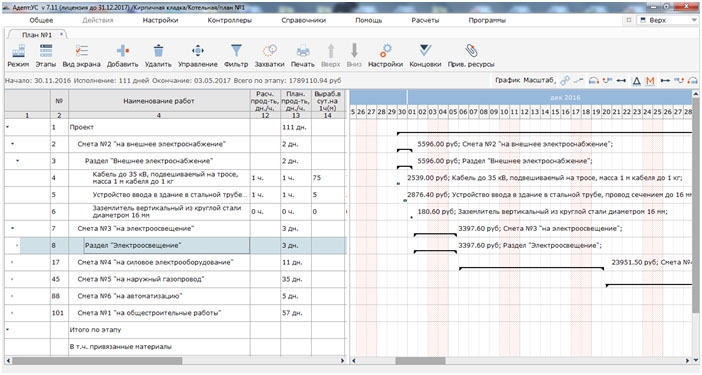Expand row 88 Смета №6 node
This screenshot has height=375, width=702.
(x=12, y=296)
